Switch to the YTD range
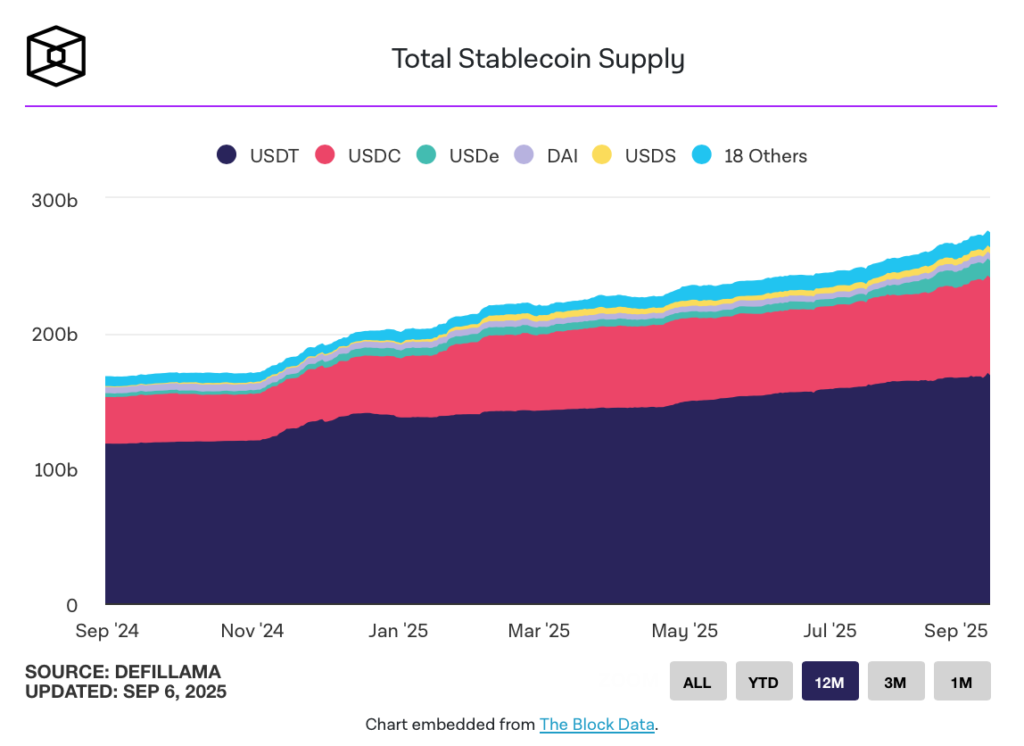The image size is (1024, 746). tap(763, 681)
